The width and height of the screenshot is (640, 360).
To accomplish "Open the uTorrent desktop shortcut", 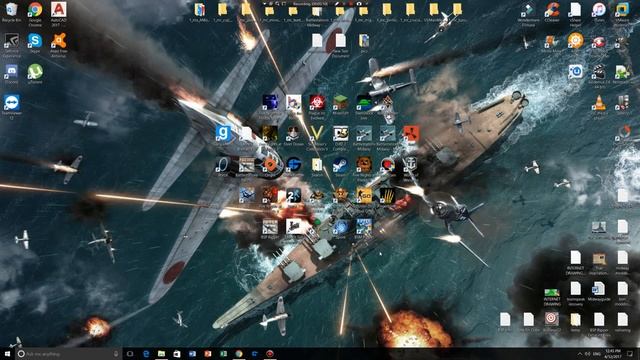I will tap(35, 74).
